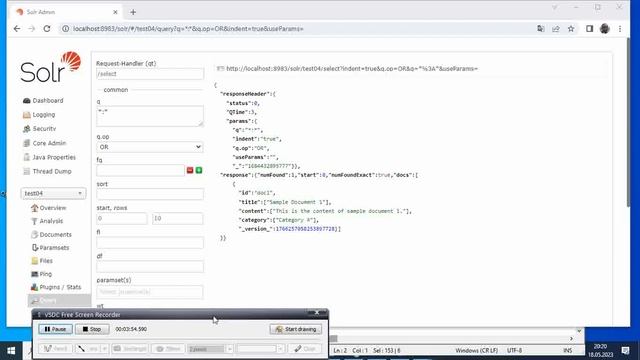Click the start value field
The height and width of the screenshot is (360, 640).
pyautogui.click(x=122, y=218)
